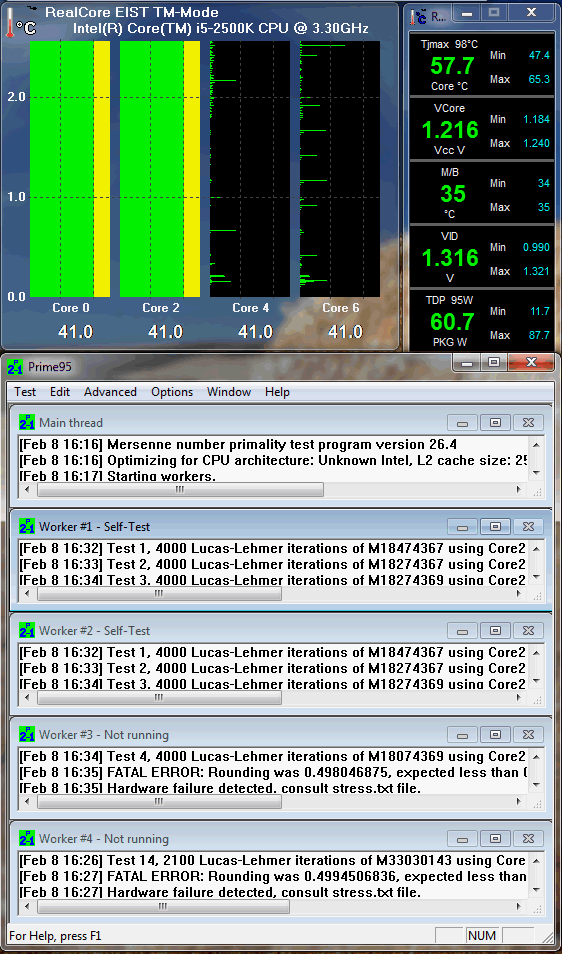Click the Max 87.7 package power value
The height and width of the screenshot is (954, 562).
click(538, 335)
